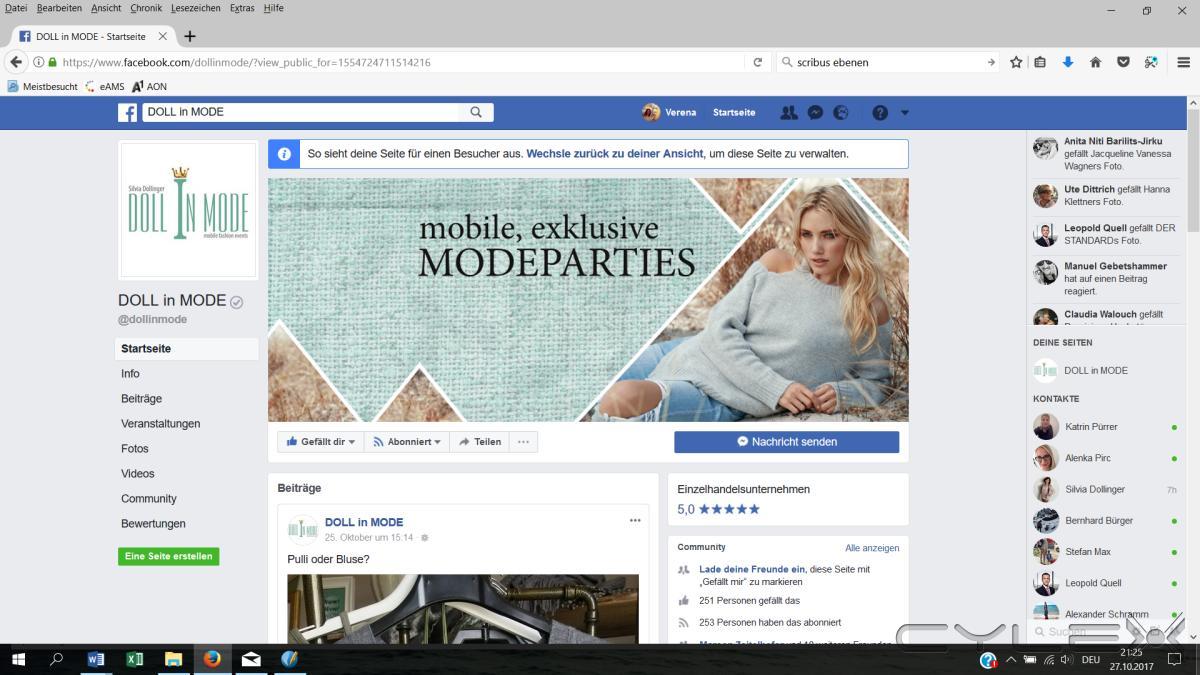Screen dimensions: 1200x675
Task: Open the Bearbeiten menu
Action: pos(60,8)
